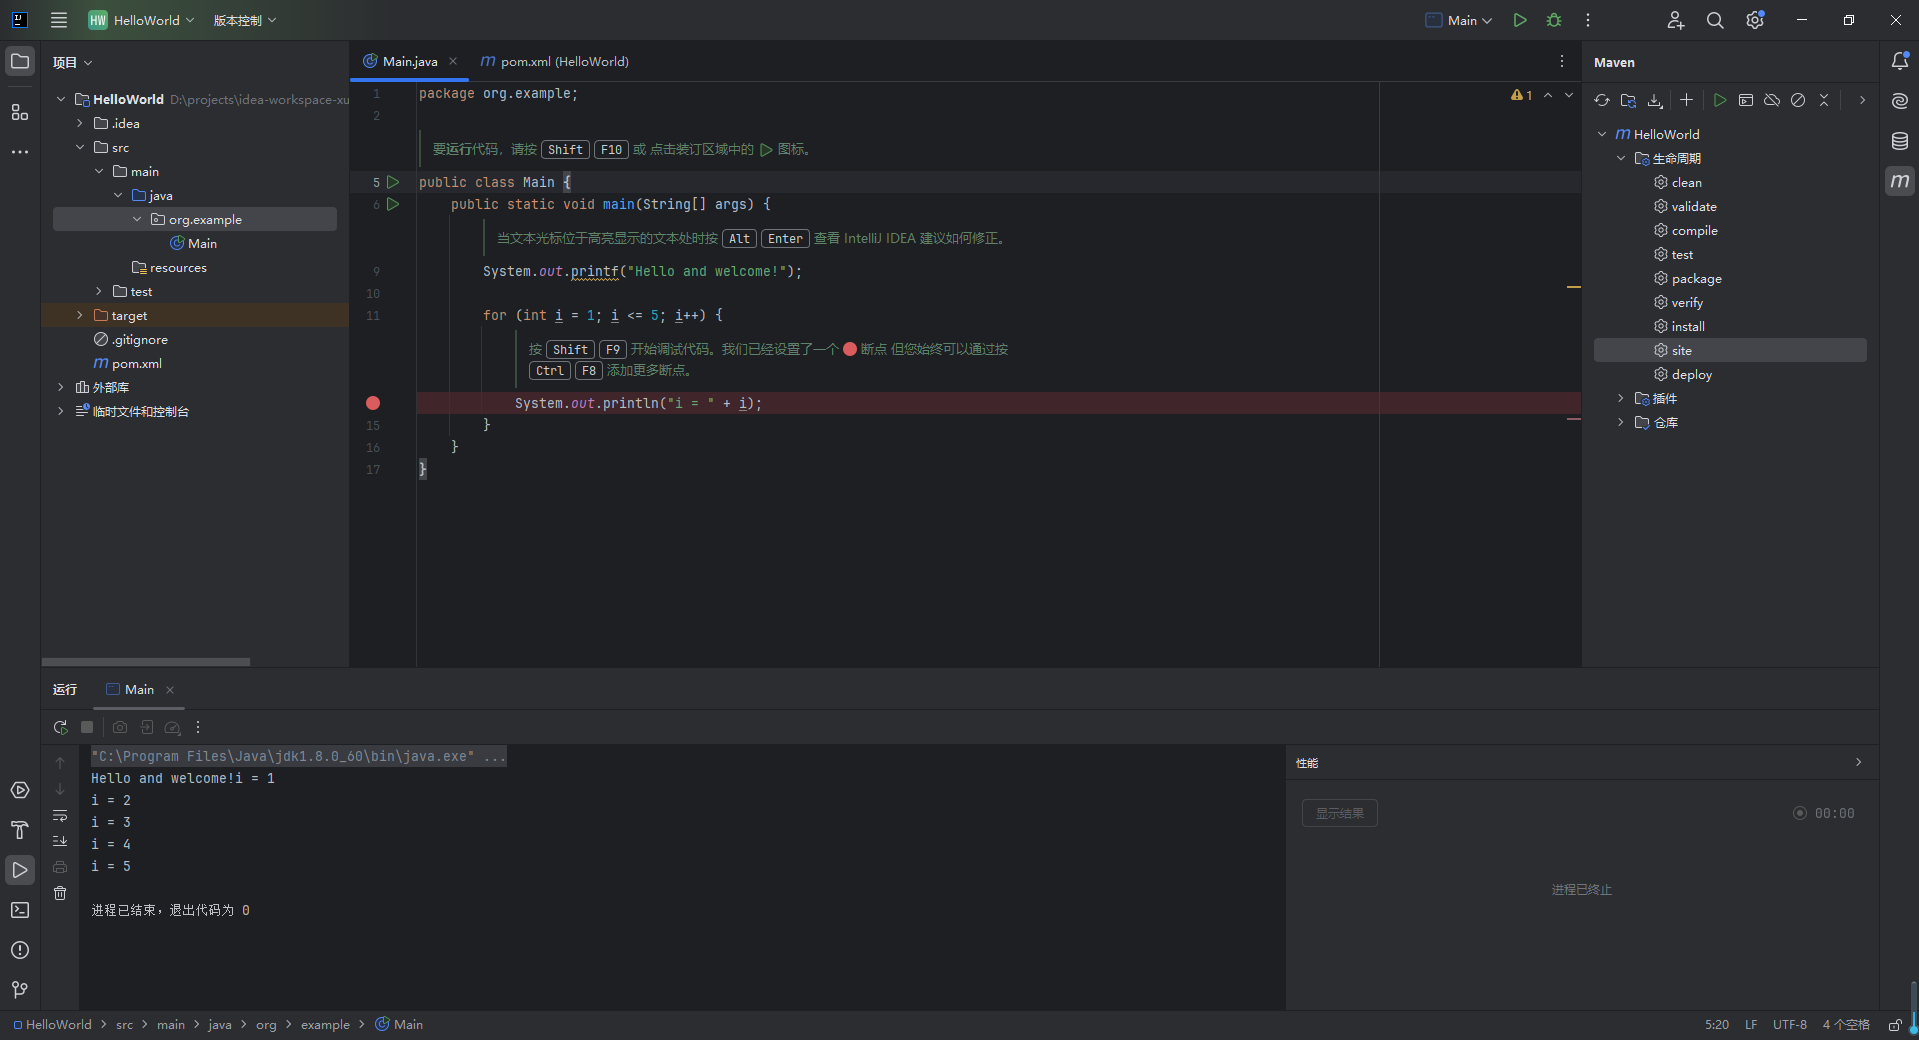Toggle soft-wrap in the console

(60, 816)
